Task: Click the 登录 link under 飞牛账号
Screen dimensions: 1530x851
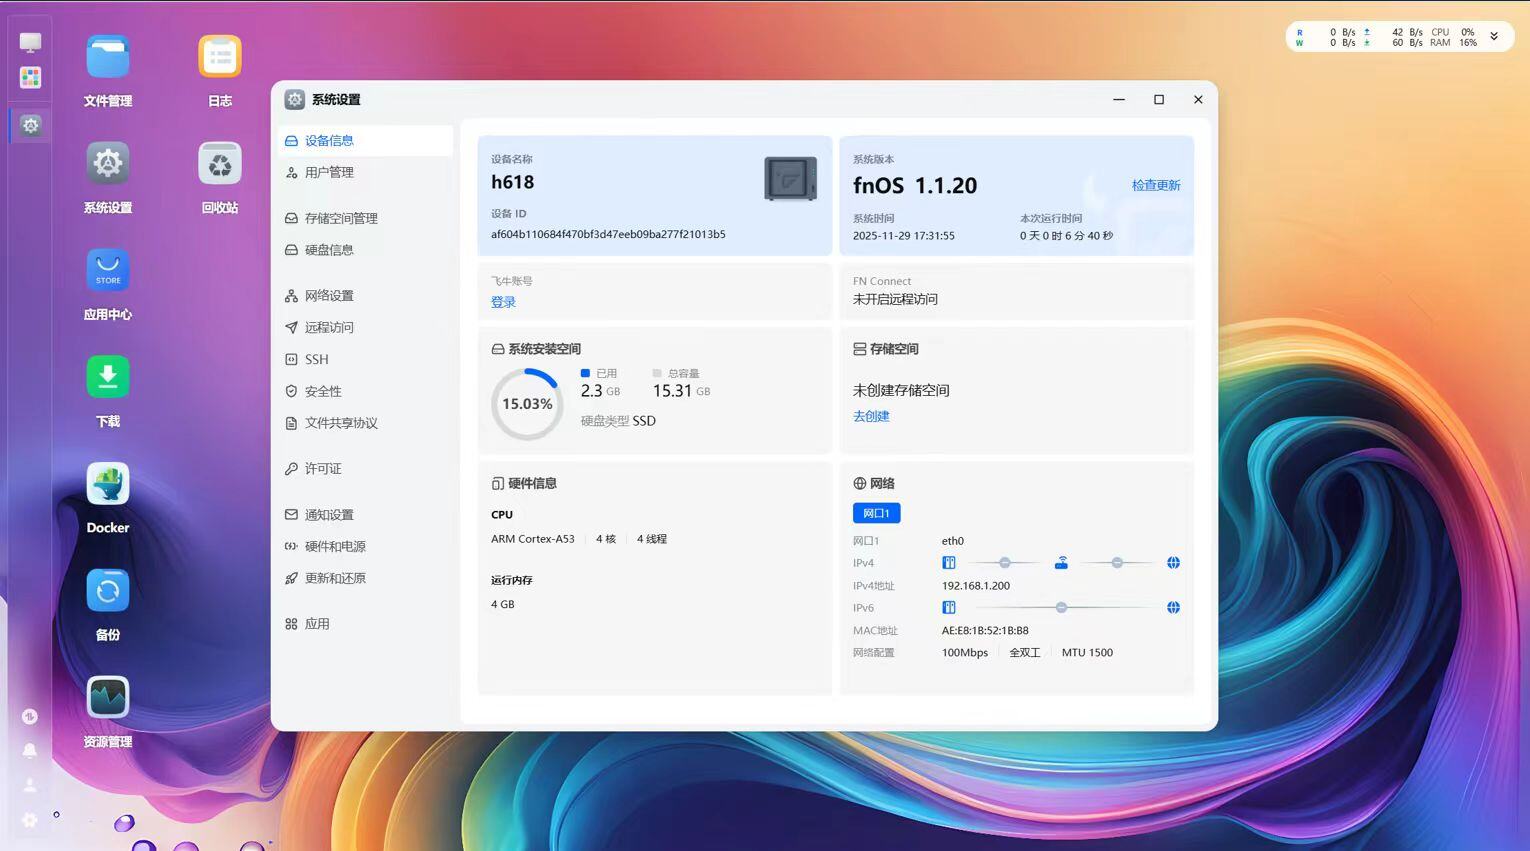Action: [503, 302]
